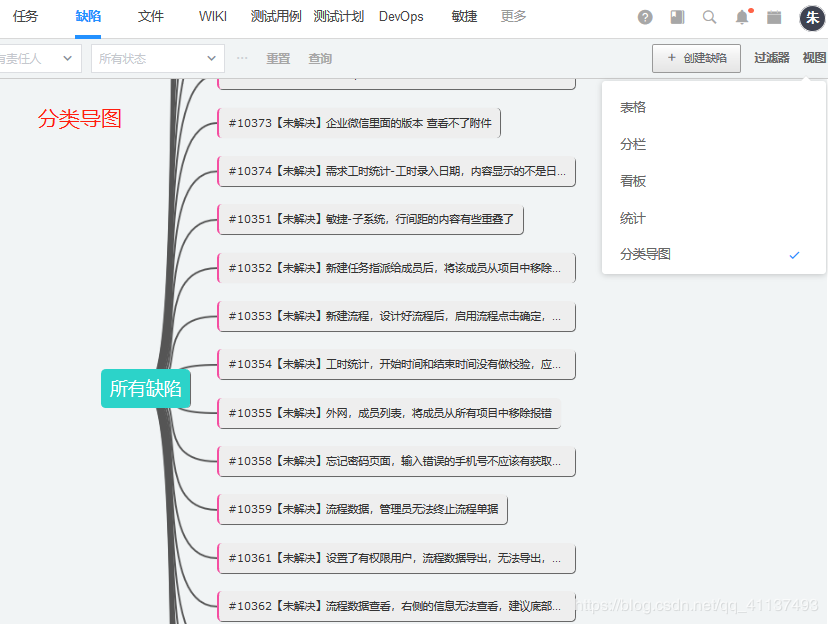Click the calendar icon in top bar
Screen dimensions: 828x624
point(773,16)
